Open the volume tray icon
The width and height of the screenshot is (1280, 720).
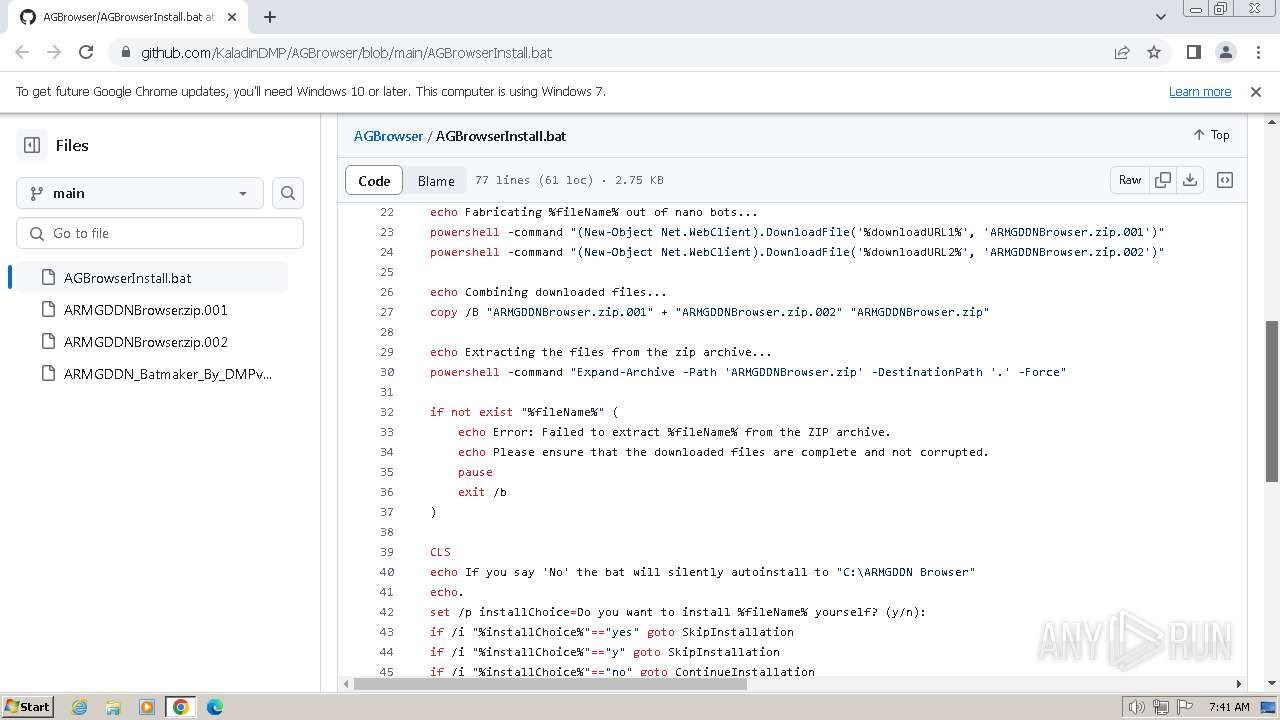(x=1136, y=707)
